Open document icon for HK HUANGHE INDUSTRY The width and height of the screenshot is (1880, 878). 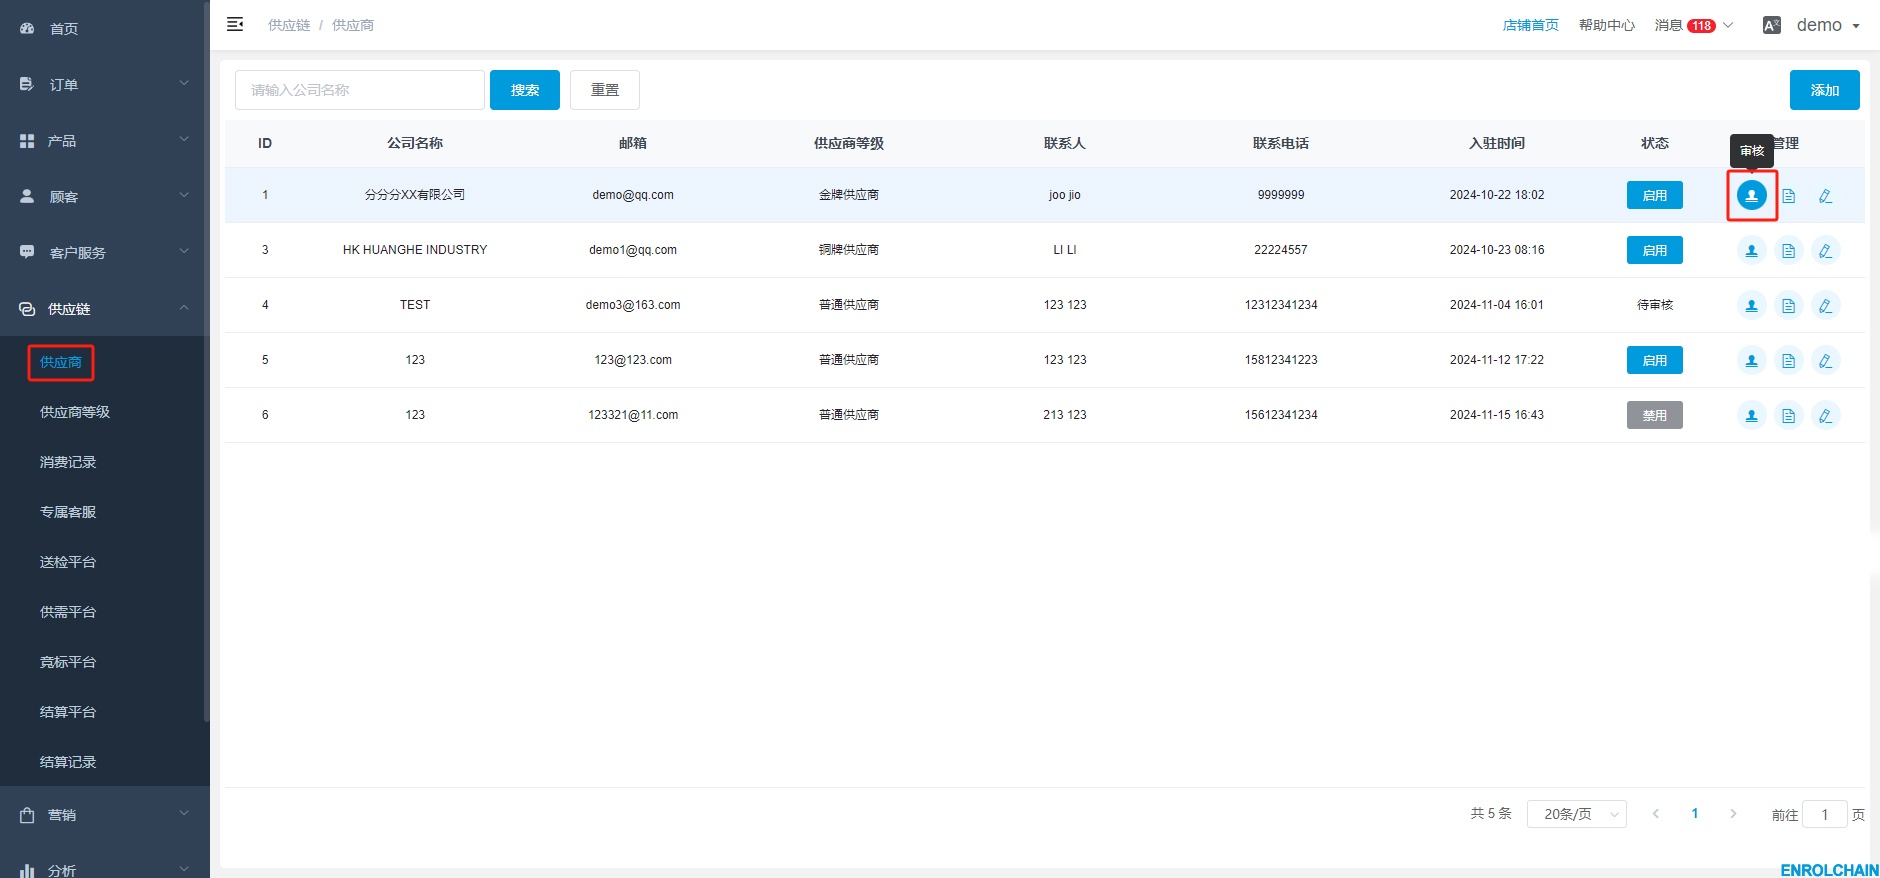tap(1788, 250)
